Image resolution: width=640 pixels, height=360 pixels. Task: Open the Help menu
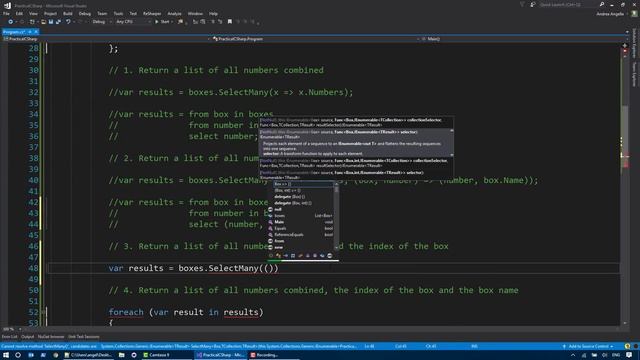(x=213, y=13)
